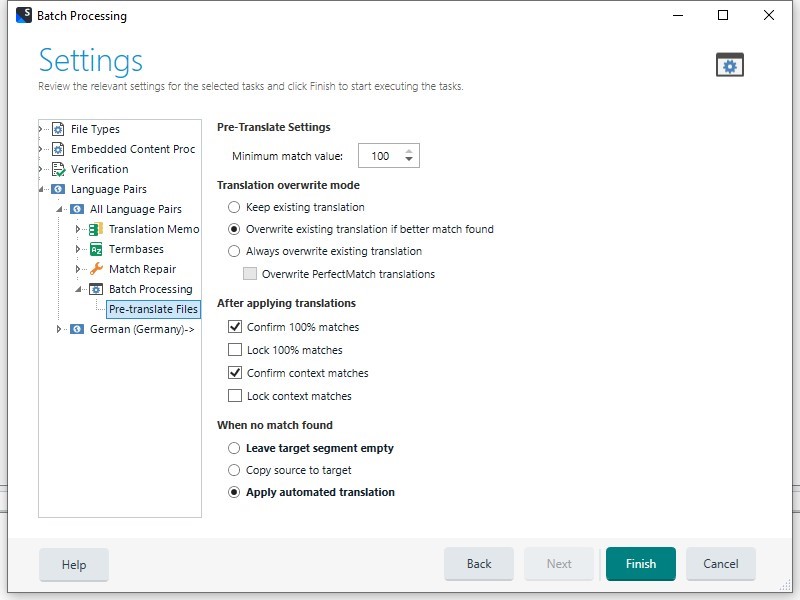Viewport: 800px width, 600px height.
Task: Click the Batch Processing gear icon
Action: click(x=96, y=289)
